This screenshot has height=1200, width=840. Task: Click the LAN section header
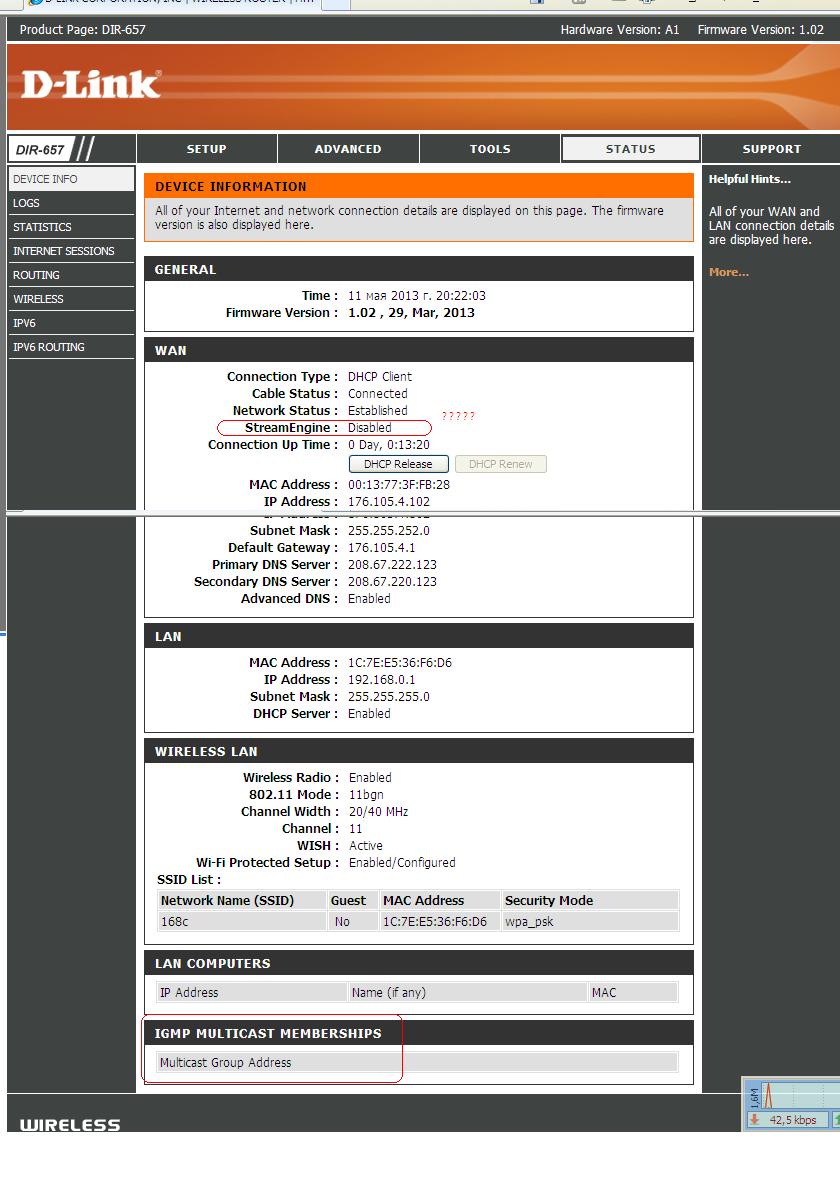419,636
